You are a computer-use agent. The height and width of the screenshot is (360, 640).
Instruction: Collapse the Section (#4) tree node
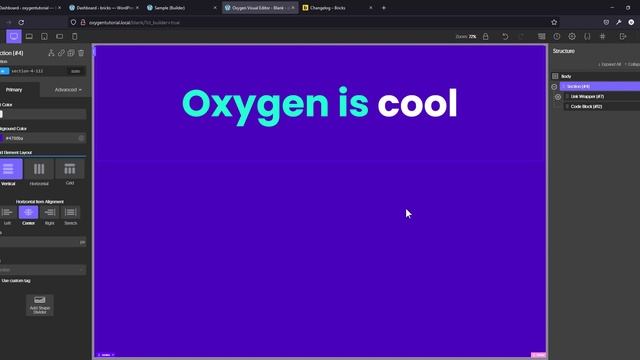[554, 87]
